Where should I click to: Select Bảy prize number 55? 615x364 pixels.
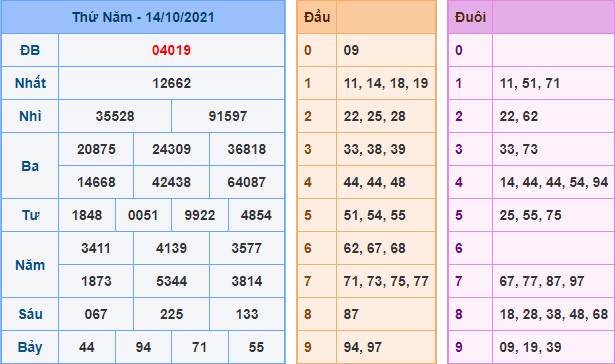[256, 347]
